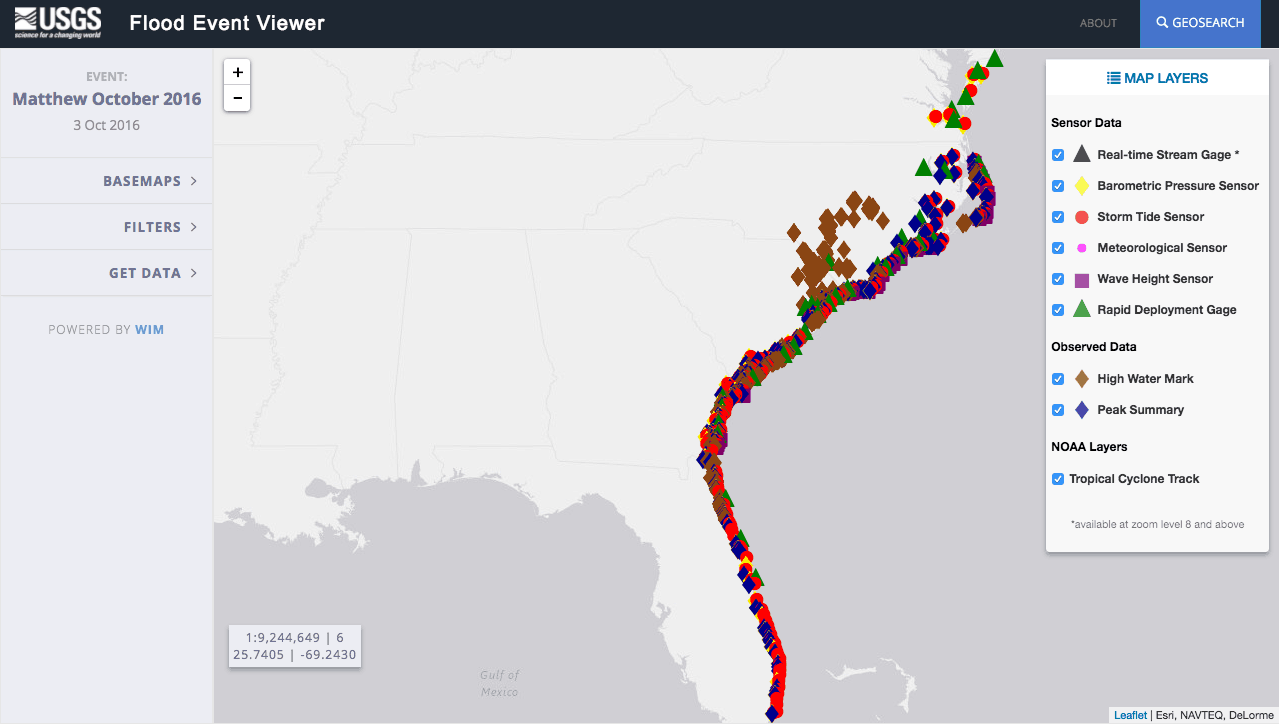Click the yellow Barometric Pressure Sensor icon

pos(1081,186)
